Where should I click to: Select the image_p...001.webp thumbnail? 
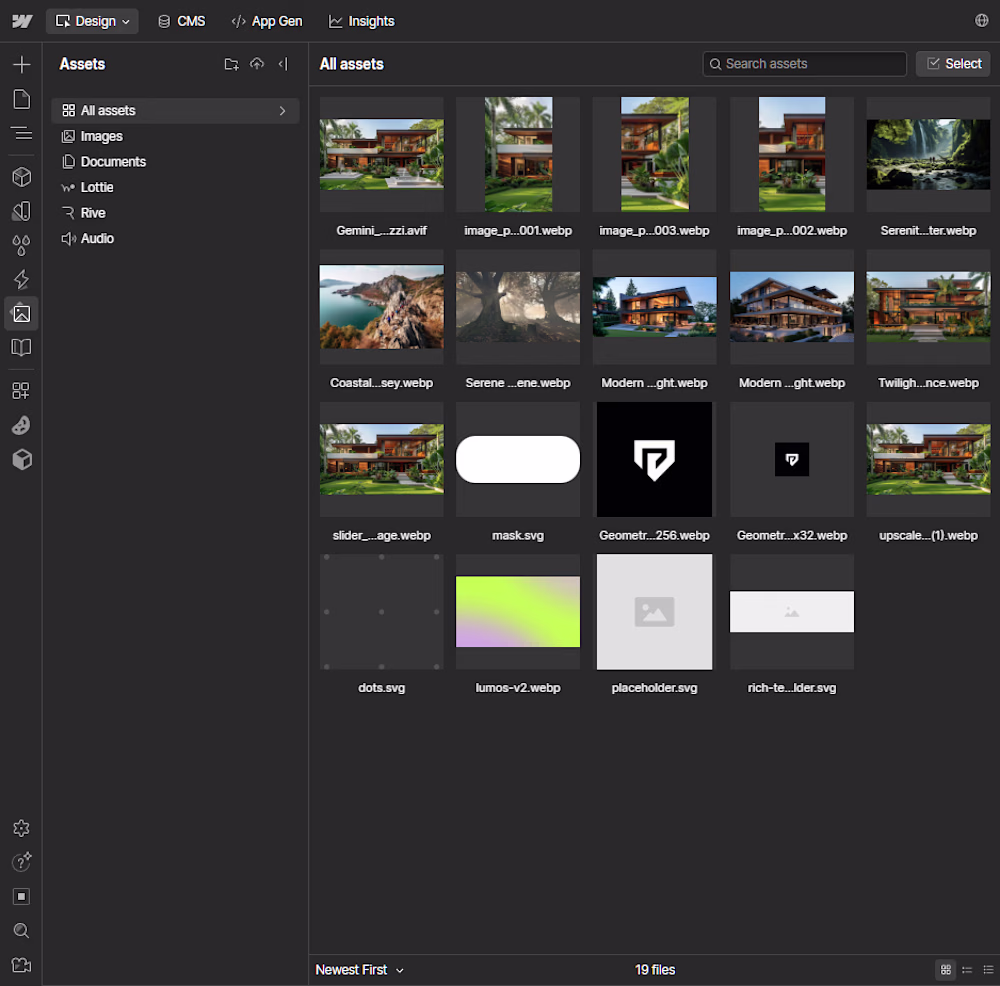518,154
